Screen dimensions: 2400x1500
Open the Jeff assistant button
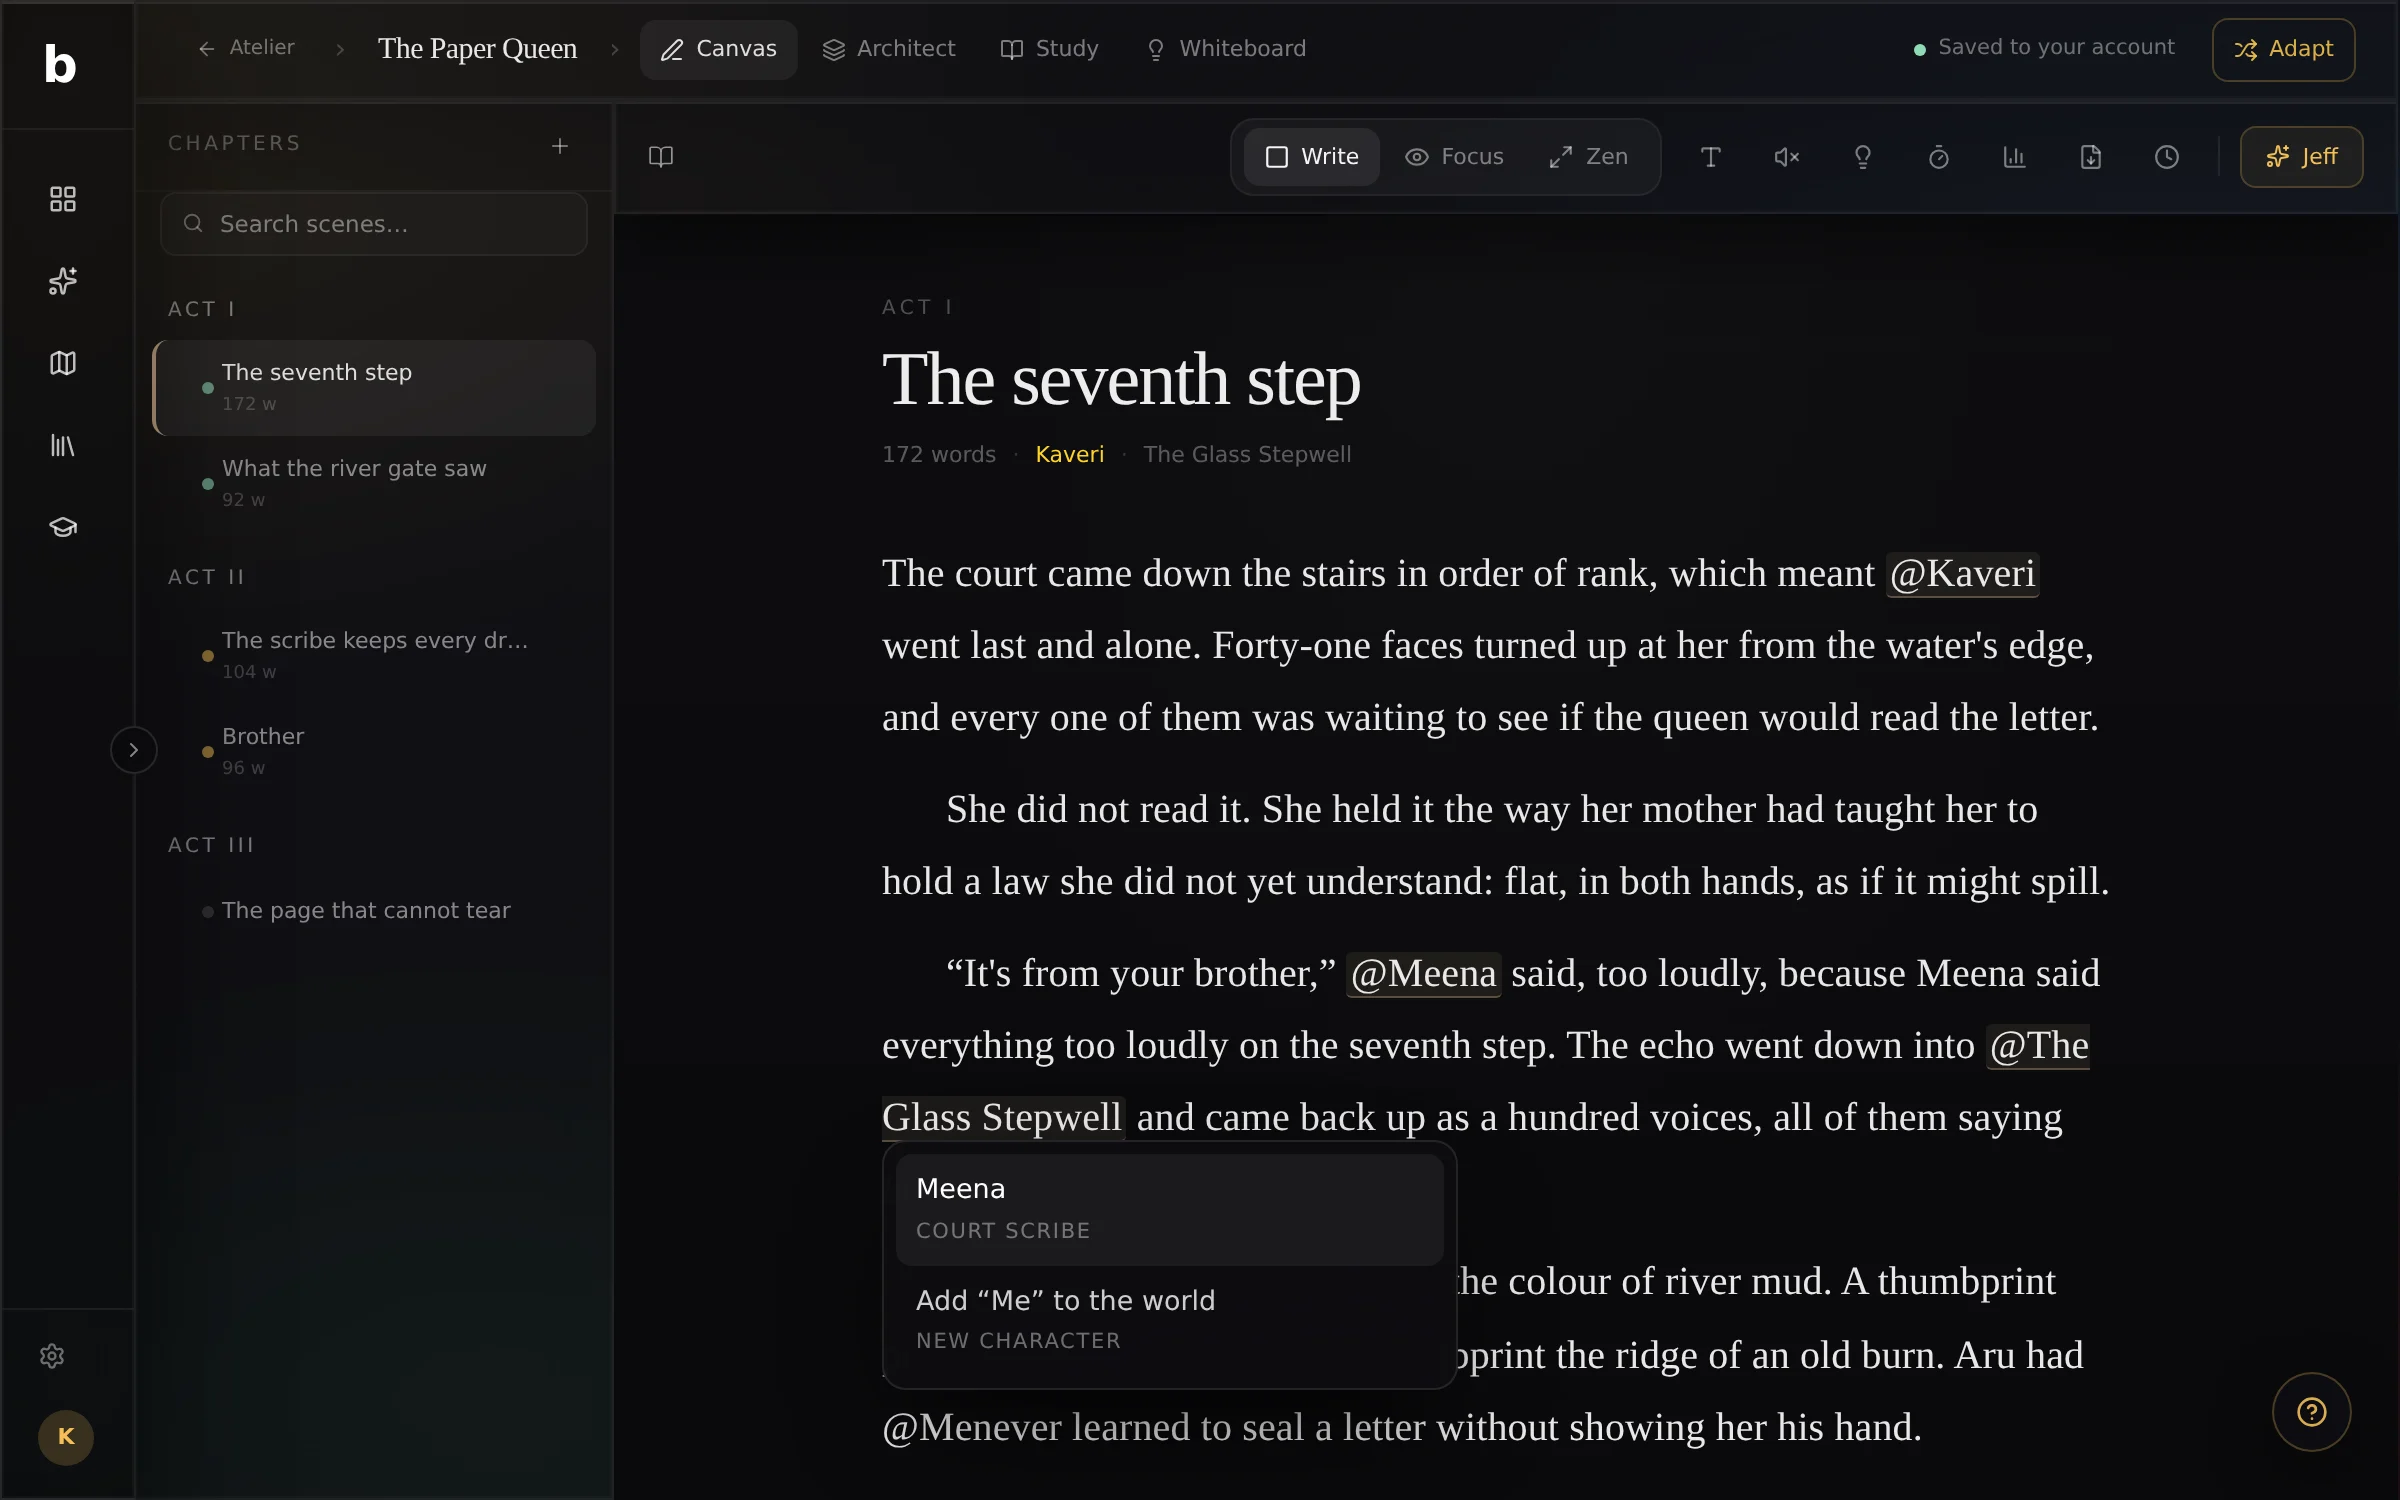point(2301,157)
